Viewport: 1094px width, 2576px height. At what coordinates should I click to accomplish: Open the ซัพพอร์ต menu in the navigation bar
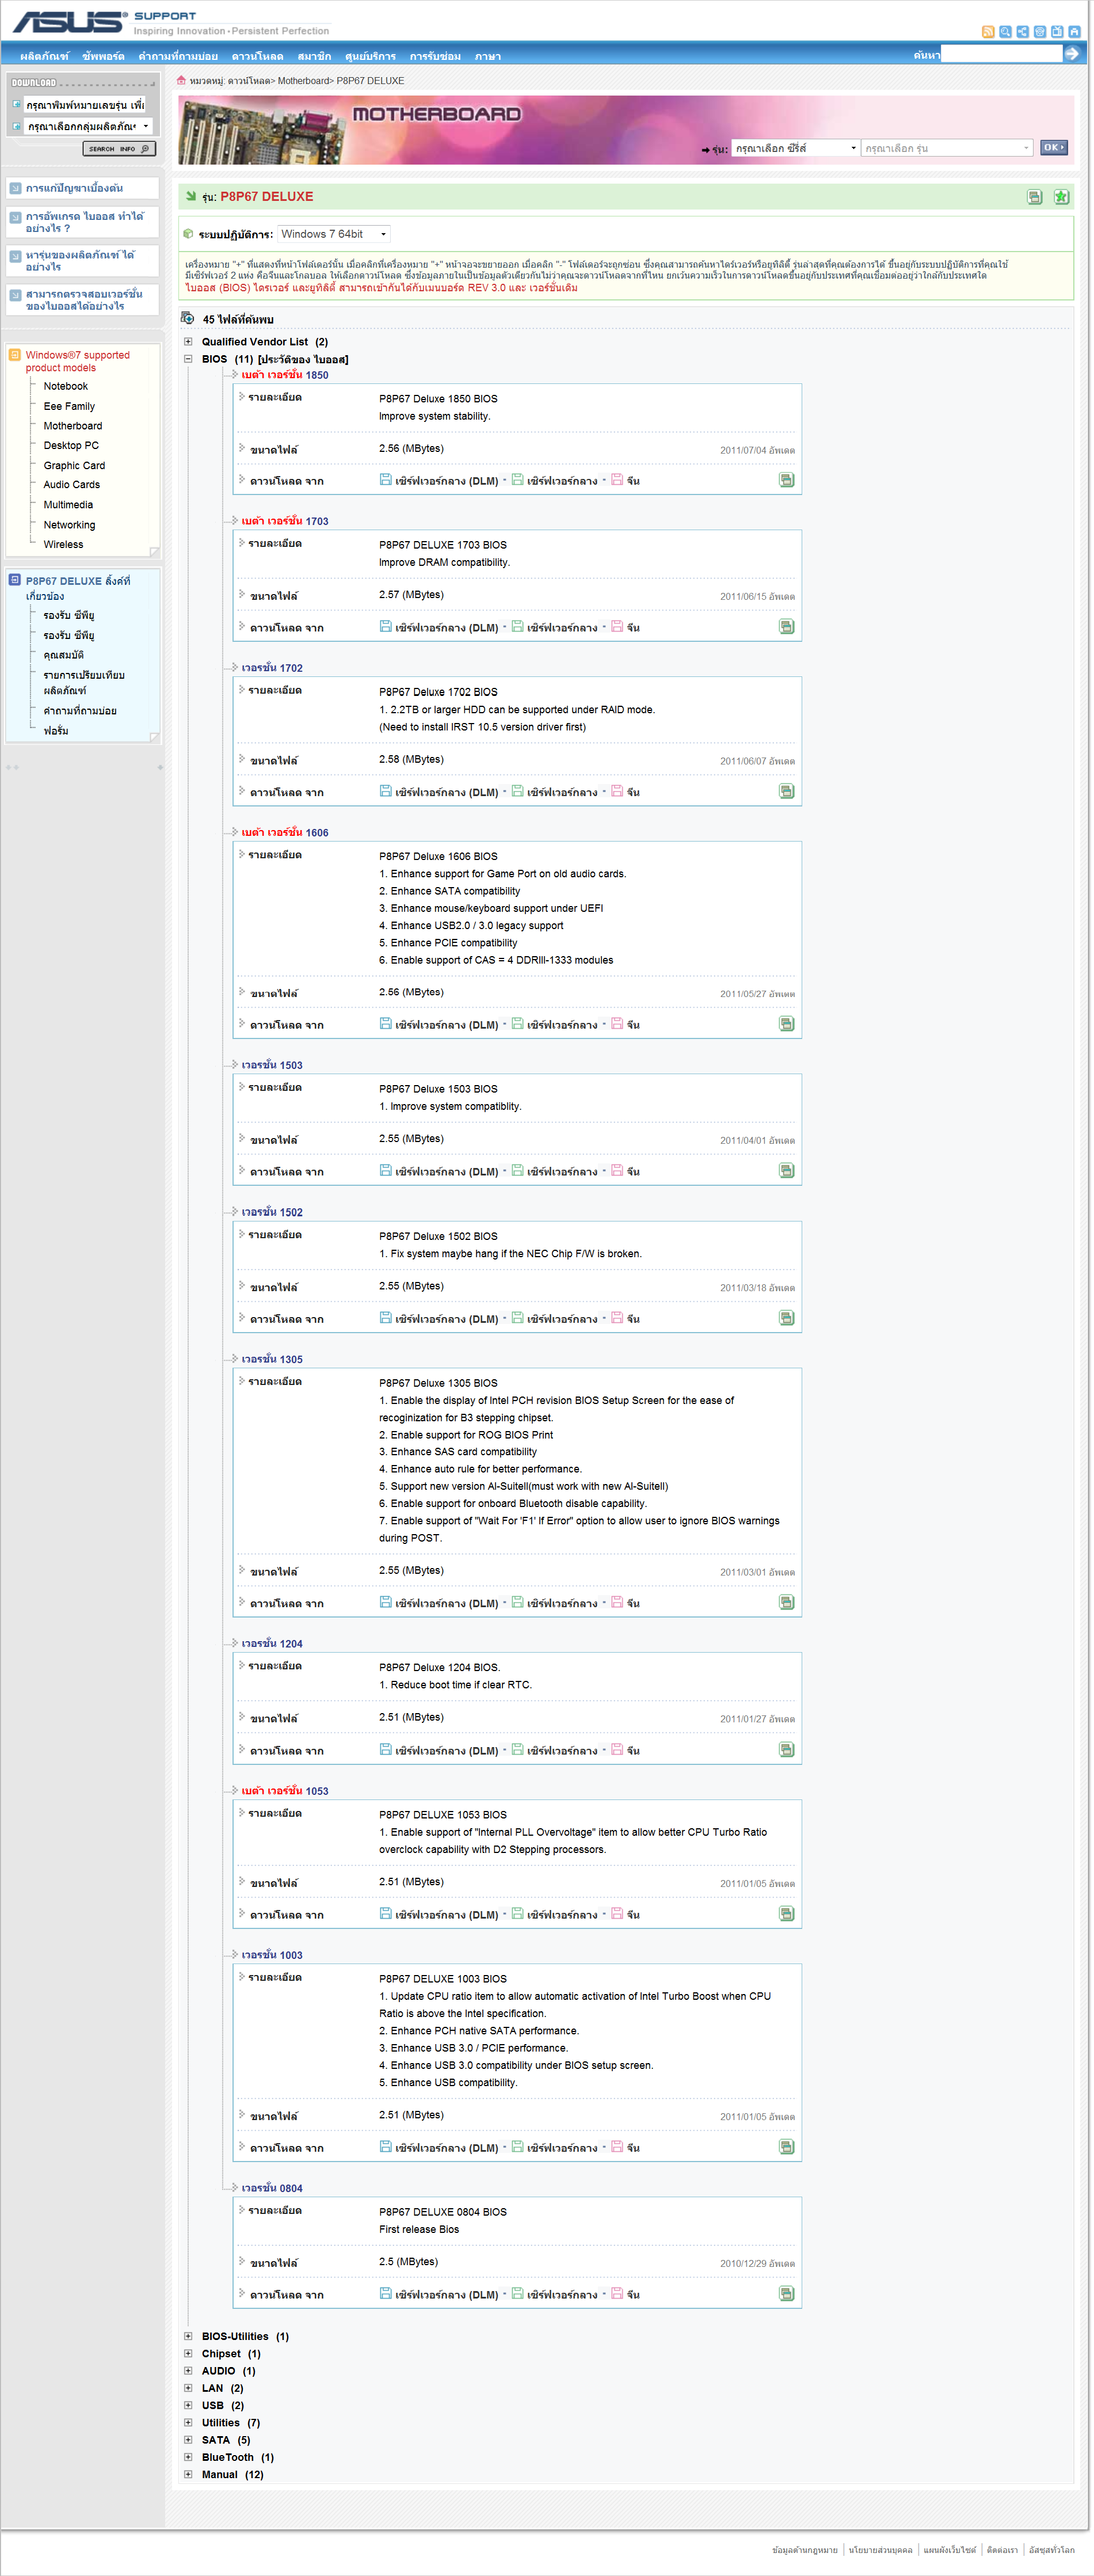click(103, 57)
